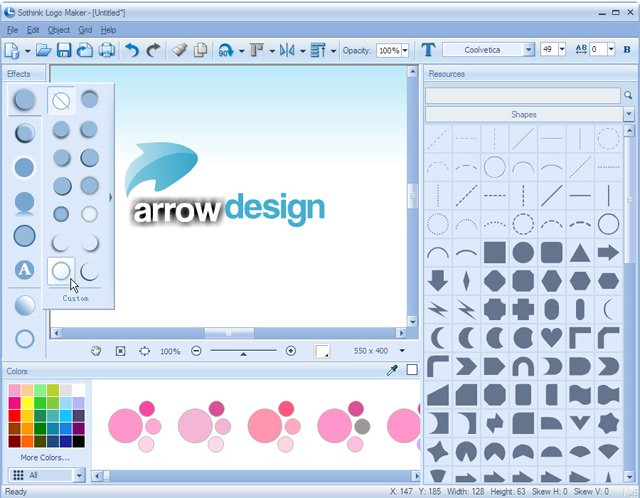Open the Coolvetica font dropdown
This screenshot has width=640, height=498.
pyautogui.click(x=528, y=50)
